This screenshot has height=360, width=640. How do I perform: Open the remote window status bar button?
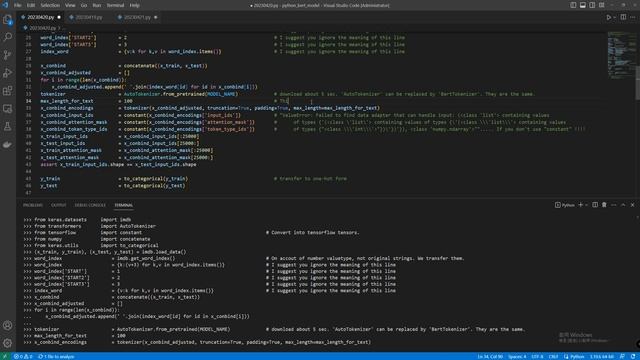point(5,356)
